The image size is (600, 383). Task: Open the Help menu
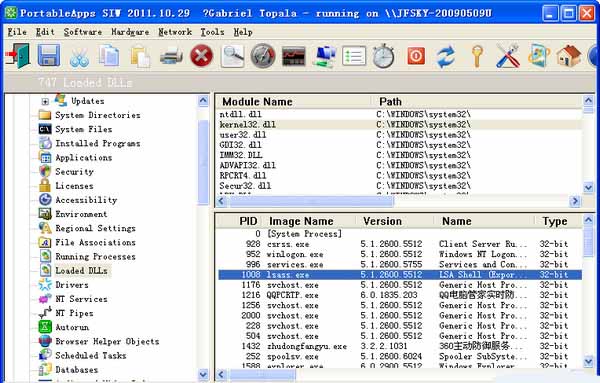[x=243, y=32]
